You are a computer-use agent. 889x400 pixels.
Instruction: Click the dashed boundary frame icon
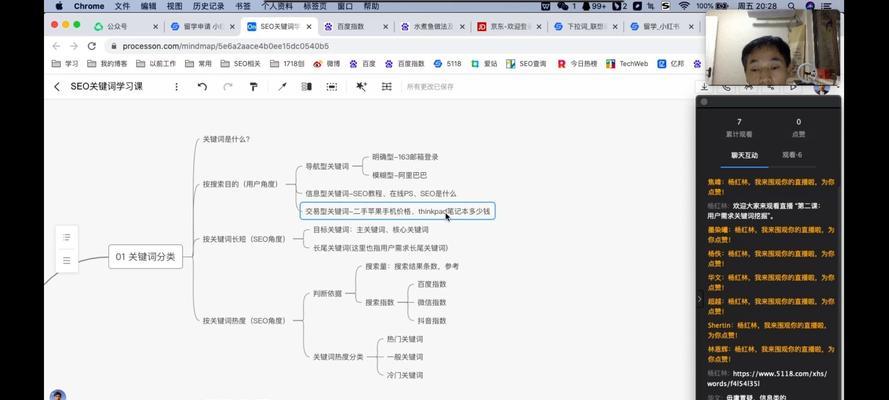click(x=332, y=87)
